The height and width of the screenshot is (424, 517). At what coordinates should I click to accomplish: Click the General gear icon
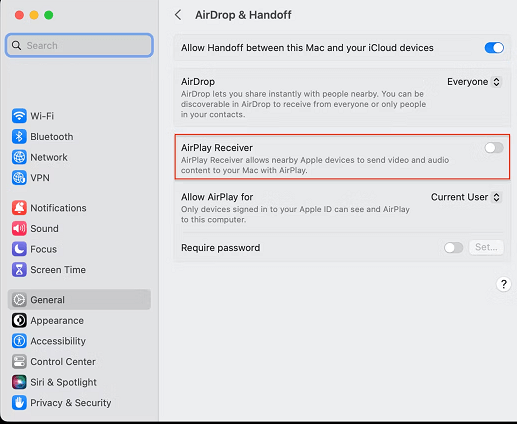click(x=19, y=300)
